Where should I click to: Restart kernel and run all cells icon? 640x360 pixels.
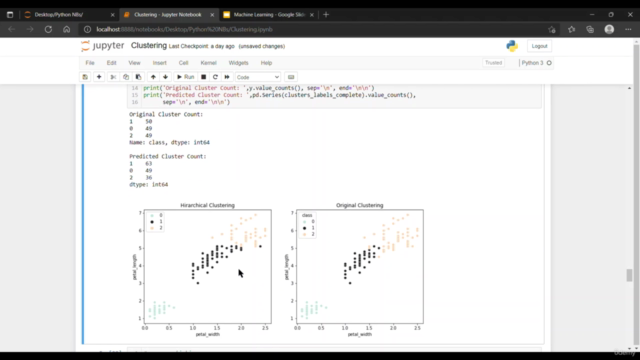coord(227,77)
